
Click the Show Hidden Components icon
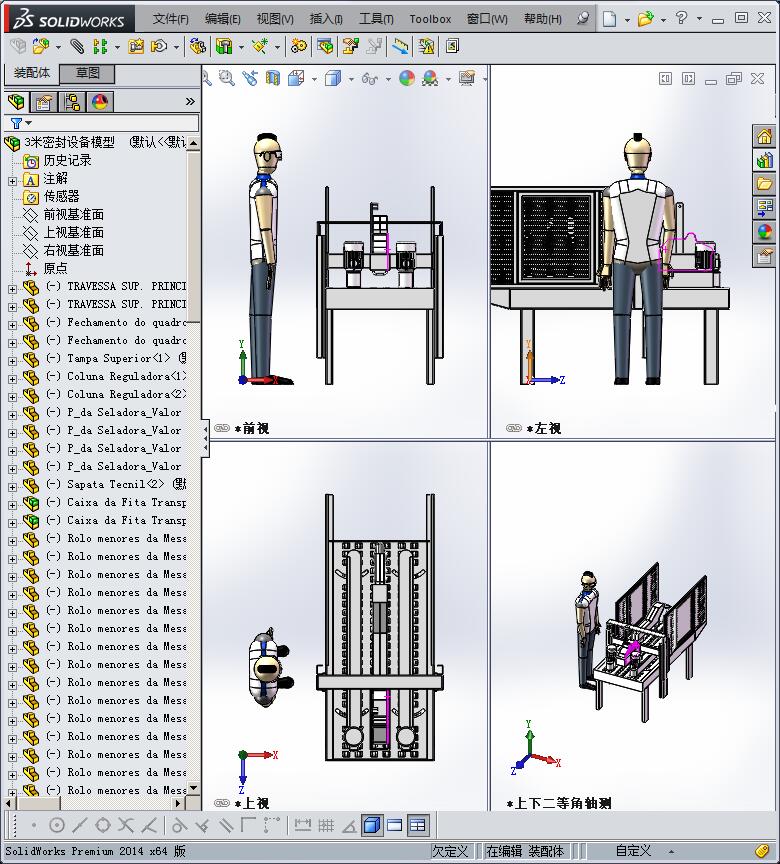pos(197,46)
